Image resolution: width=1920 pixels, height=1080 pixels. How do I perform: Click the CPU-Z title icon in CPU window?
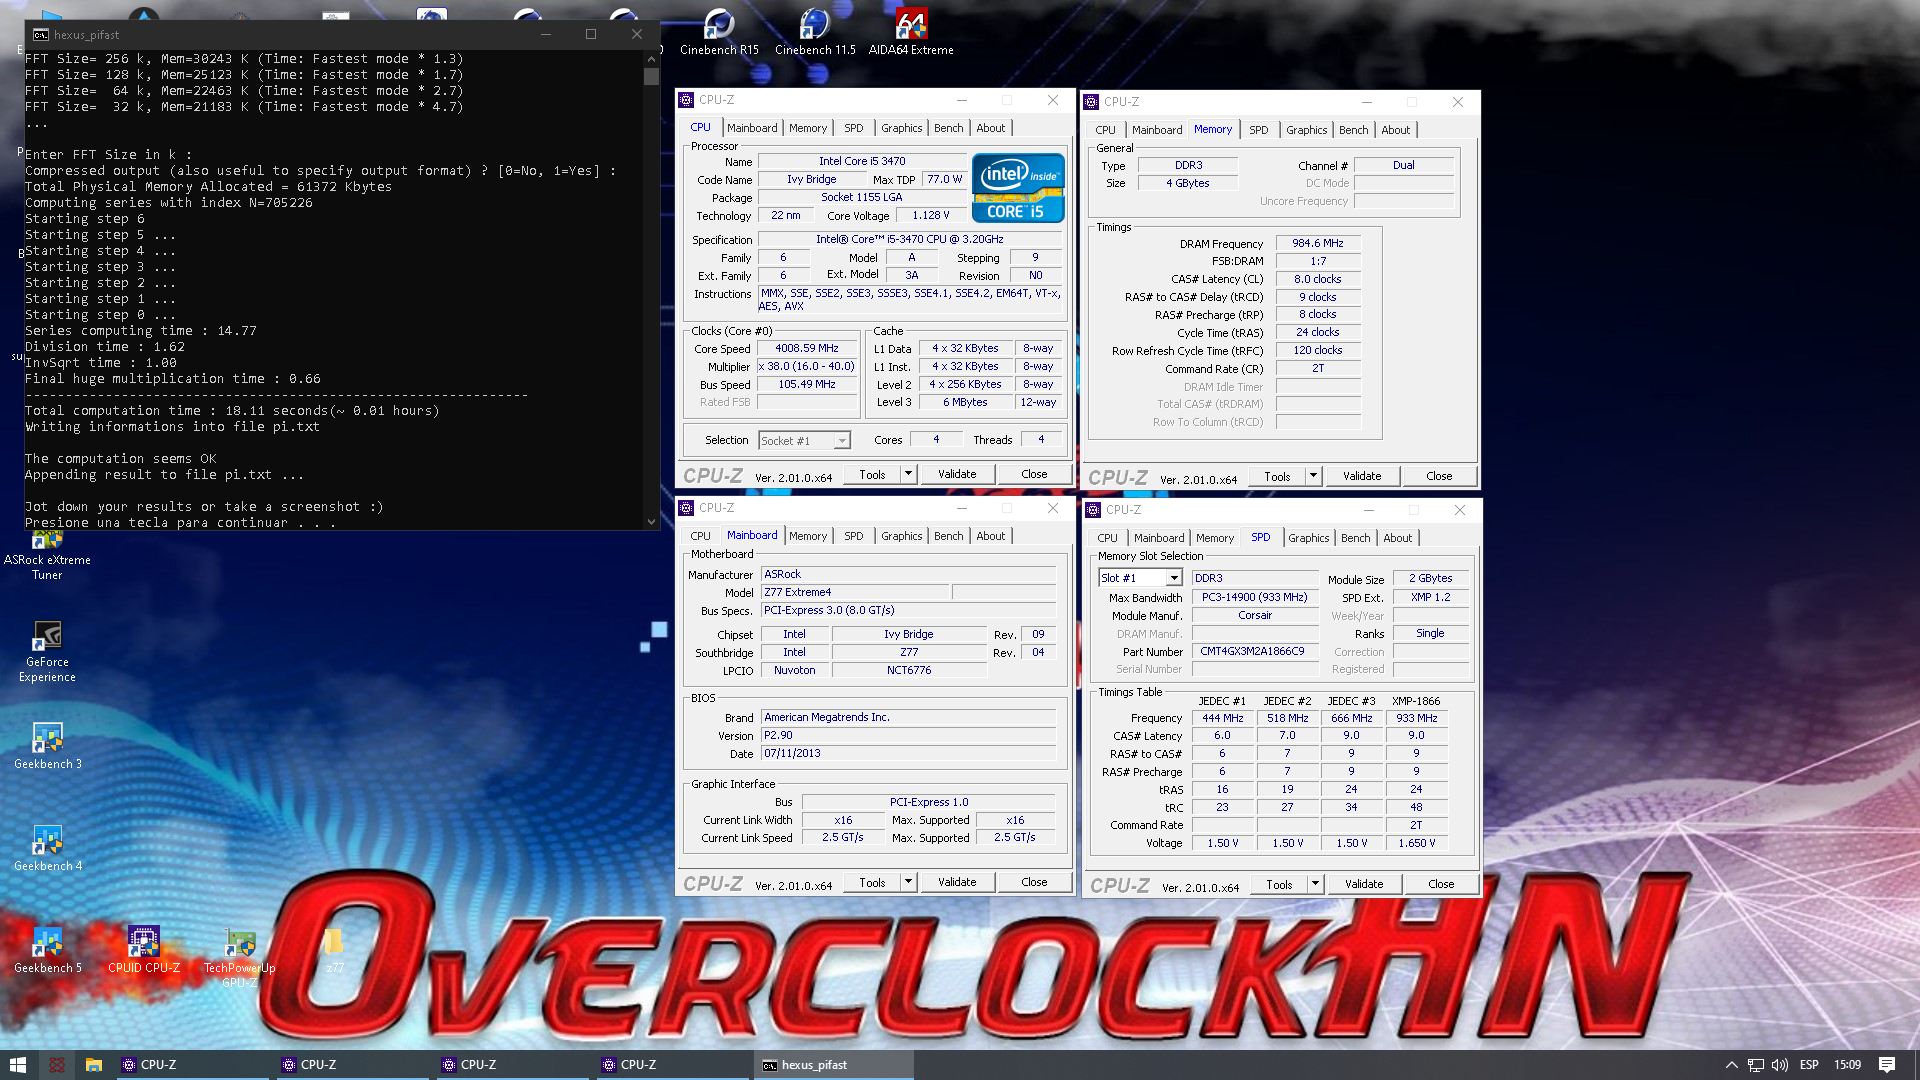(x=686, y=100)
